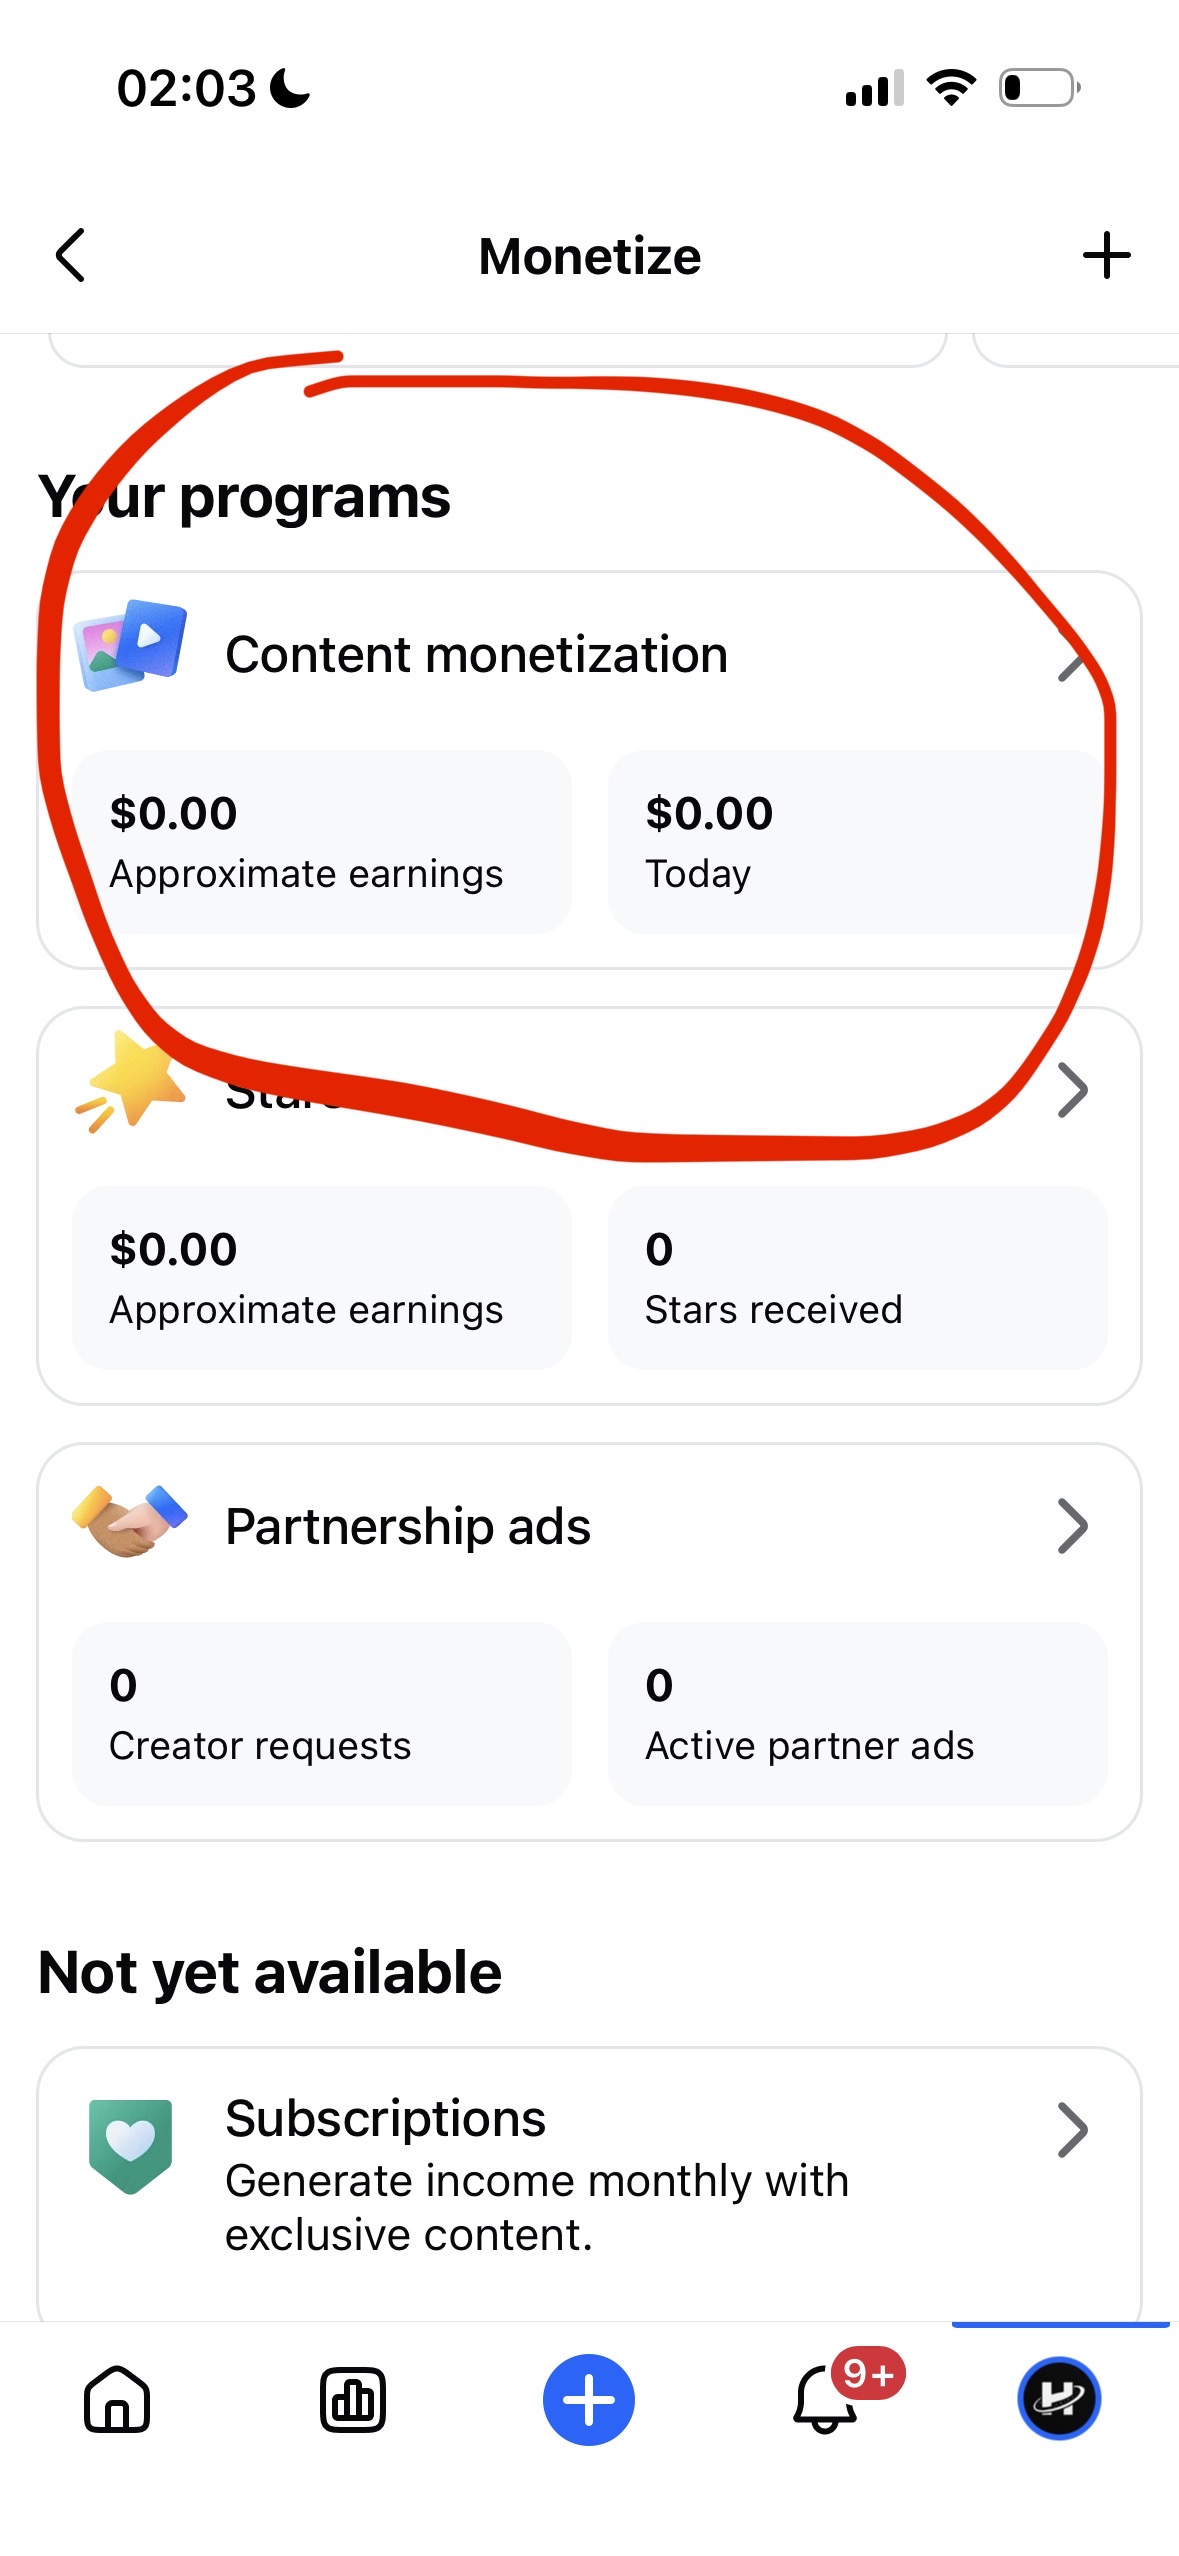
Task: Expand Partnership ads via chevron
Action: click(1072, 1526)
